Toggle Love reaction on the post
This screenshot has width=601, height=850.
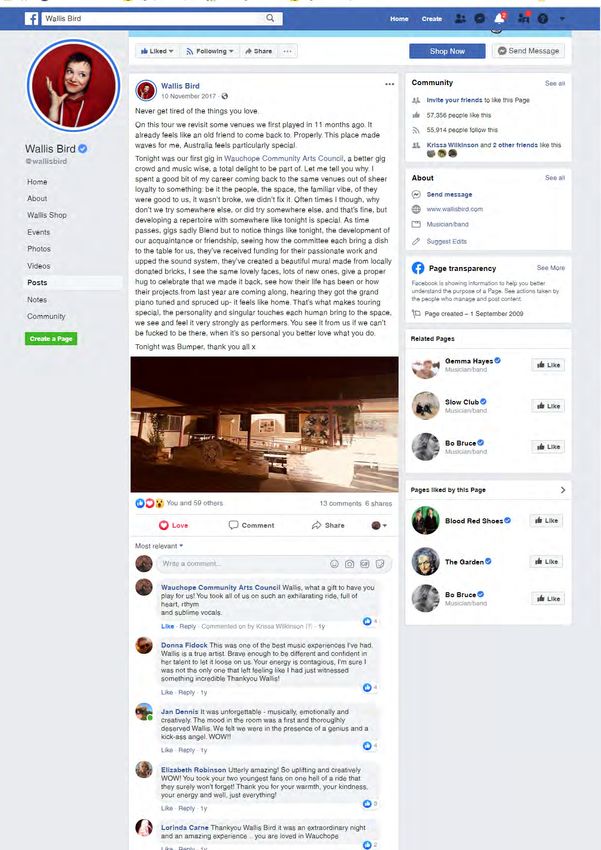click(x=173, y=525)
